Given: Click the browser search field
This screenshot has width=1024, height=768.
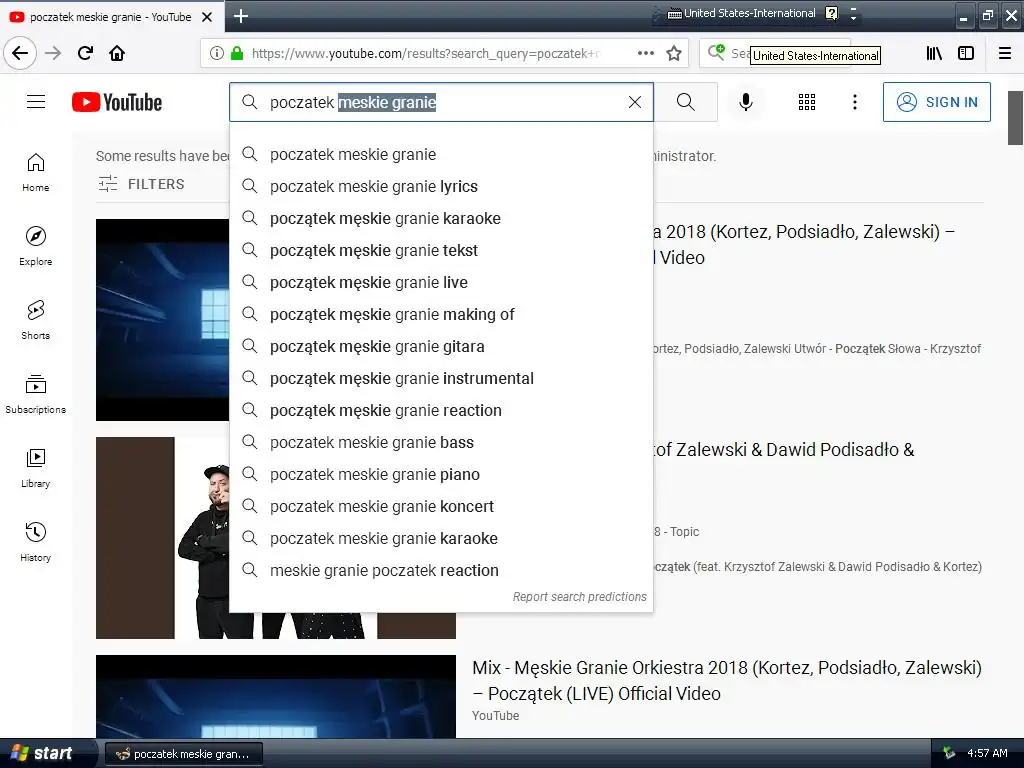Looking at the screenshot, I should (x=775, y=53).
